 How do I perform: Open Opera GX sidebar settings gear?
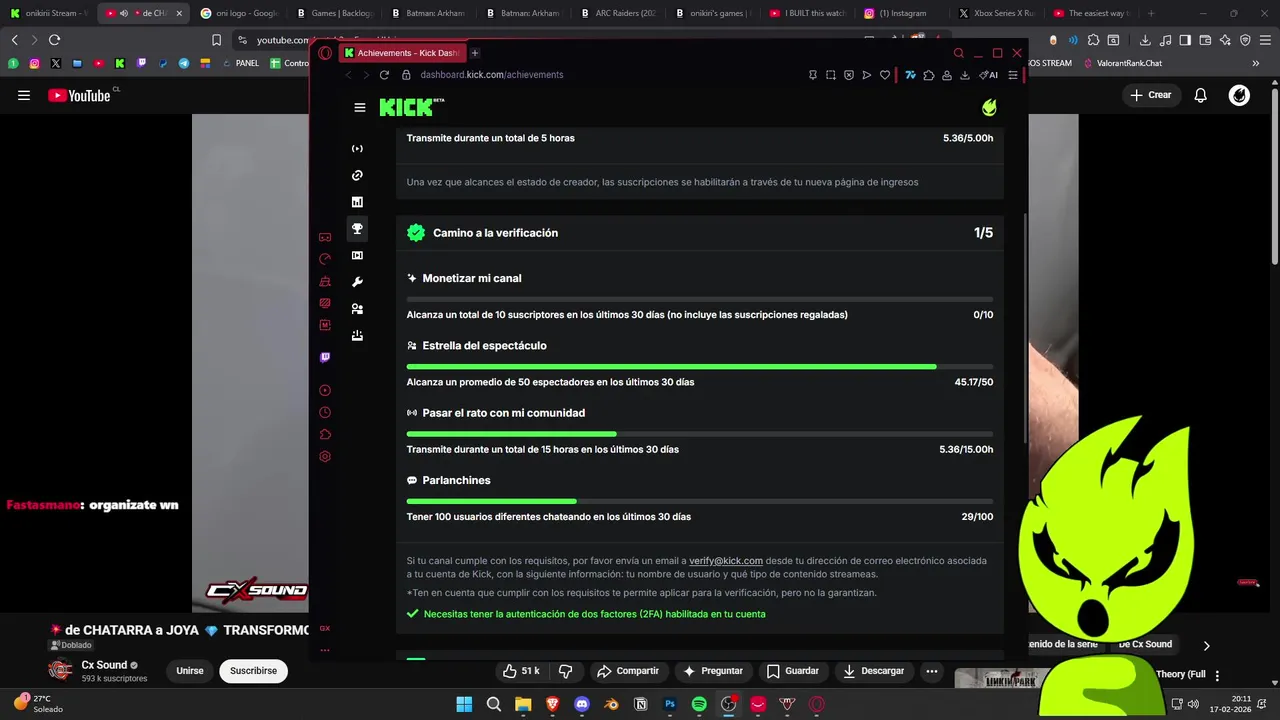click(325, 456)
